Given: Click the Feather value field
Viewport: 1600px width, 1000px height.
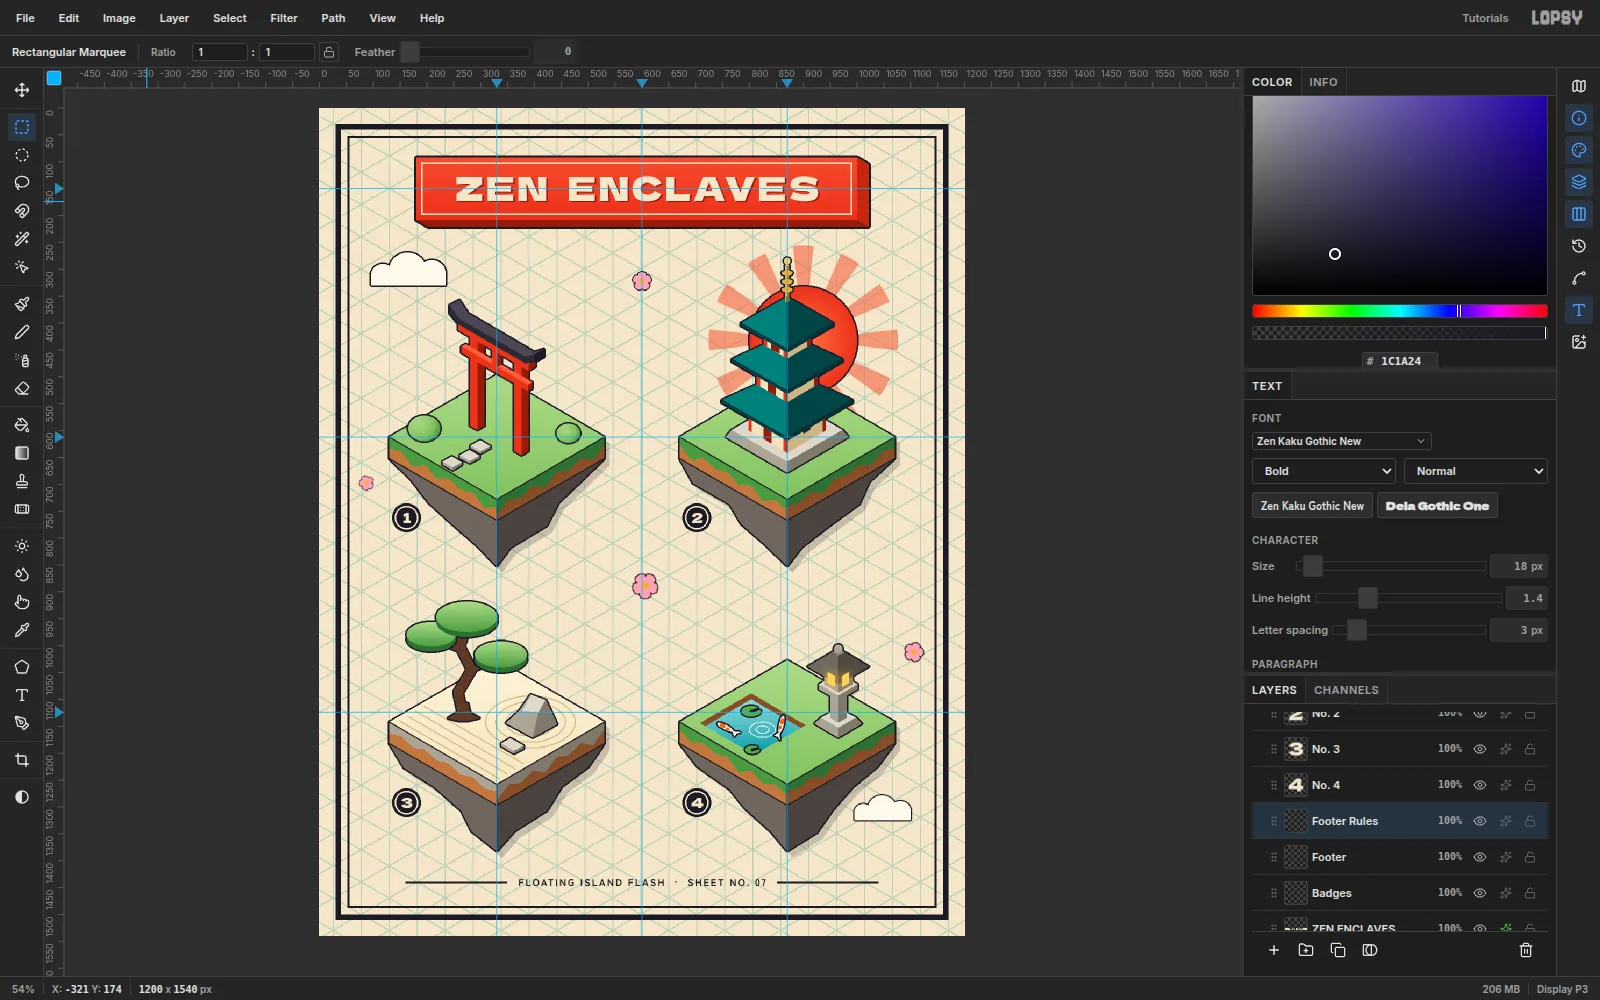Looking at the screenshot, I should click(553, 52).
